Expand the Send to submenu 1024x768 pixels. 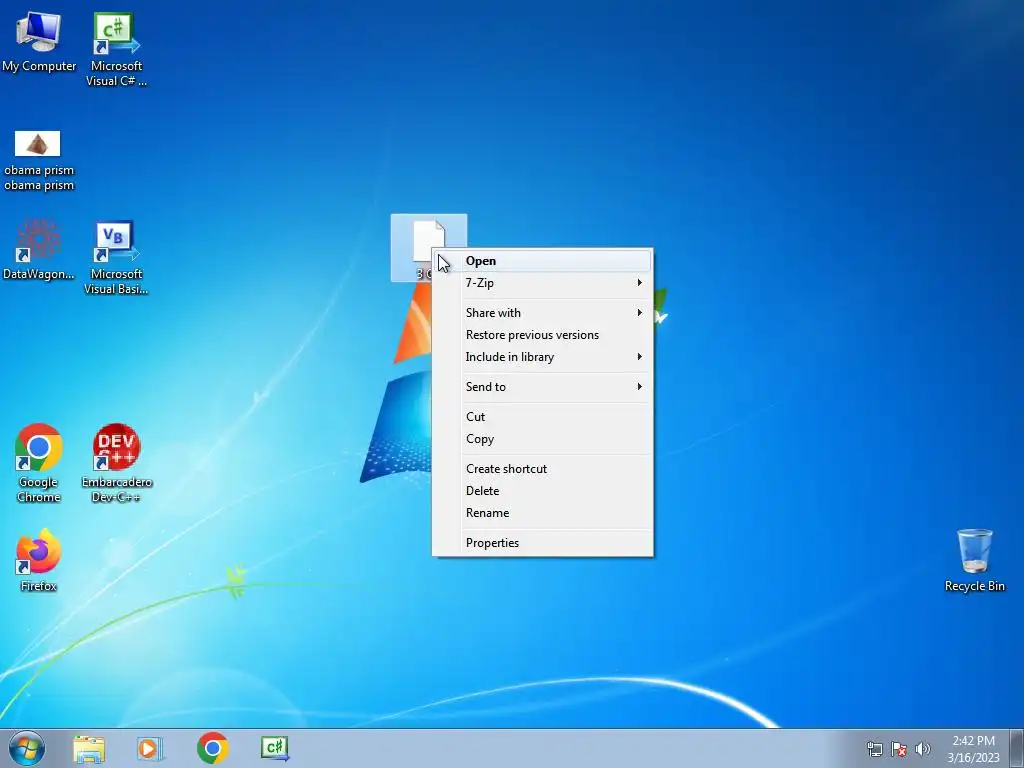coord(543,387)
